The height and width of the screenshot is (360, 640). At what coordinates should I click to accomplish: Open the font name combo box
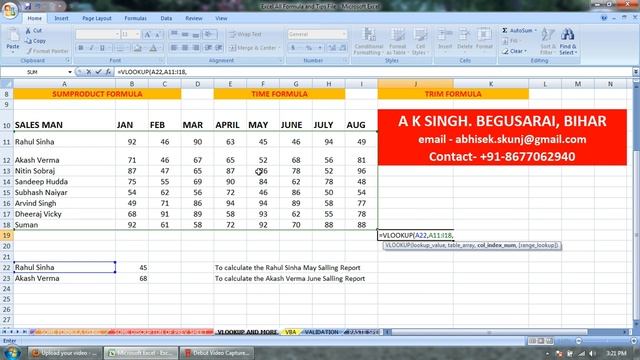click(98, 35)
